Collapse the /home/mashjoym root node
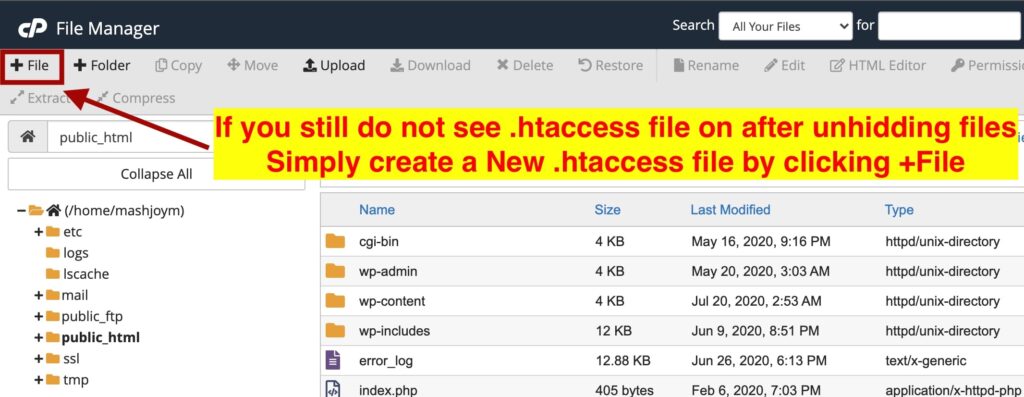1024x397 pixels. (22, 211)
